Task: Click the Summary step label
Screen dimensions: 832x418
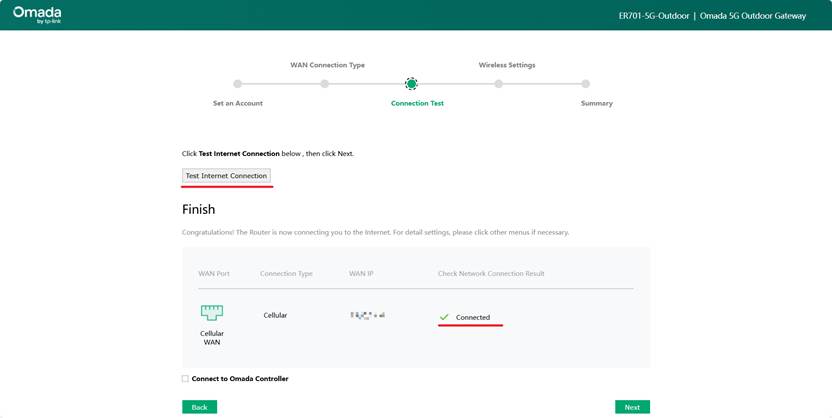Action: 596,103
